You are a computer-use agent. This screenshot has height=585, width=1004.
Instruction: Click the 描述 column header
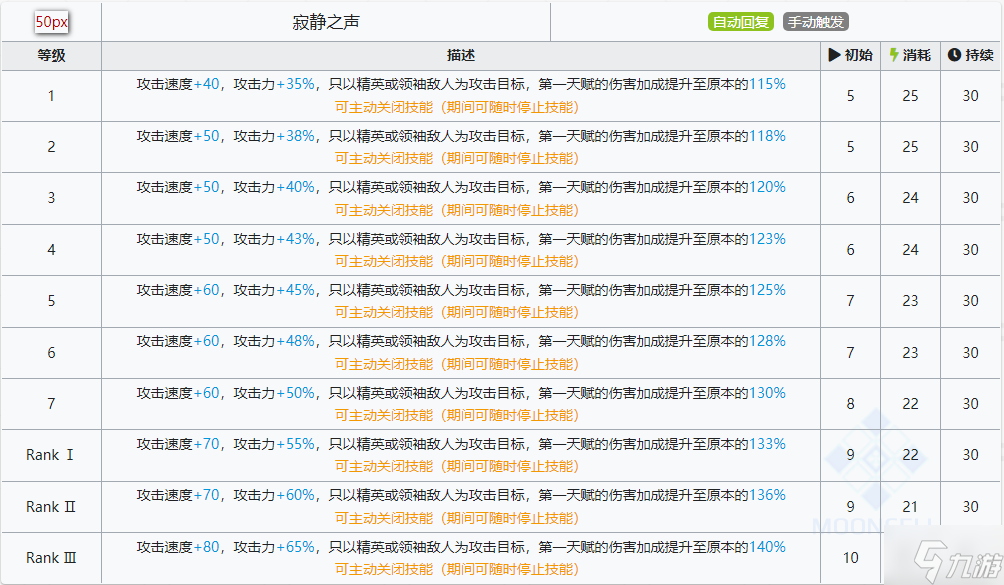coord(460,56)
